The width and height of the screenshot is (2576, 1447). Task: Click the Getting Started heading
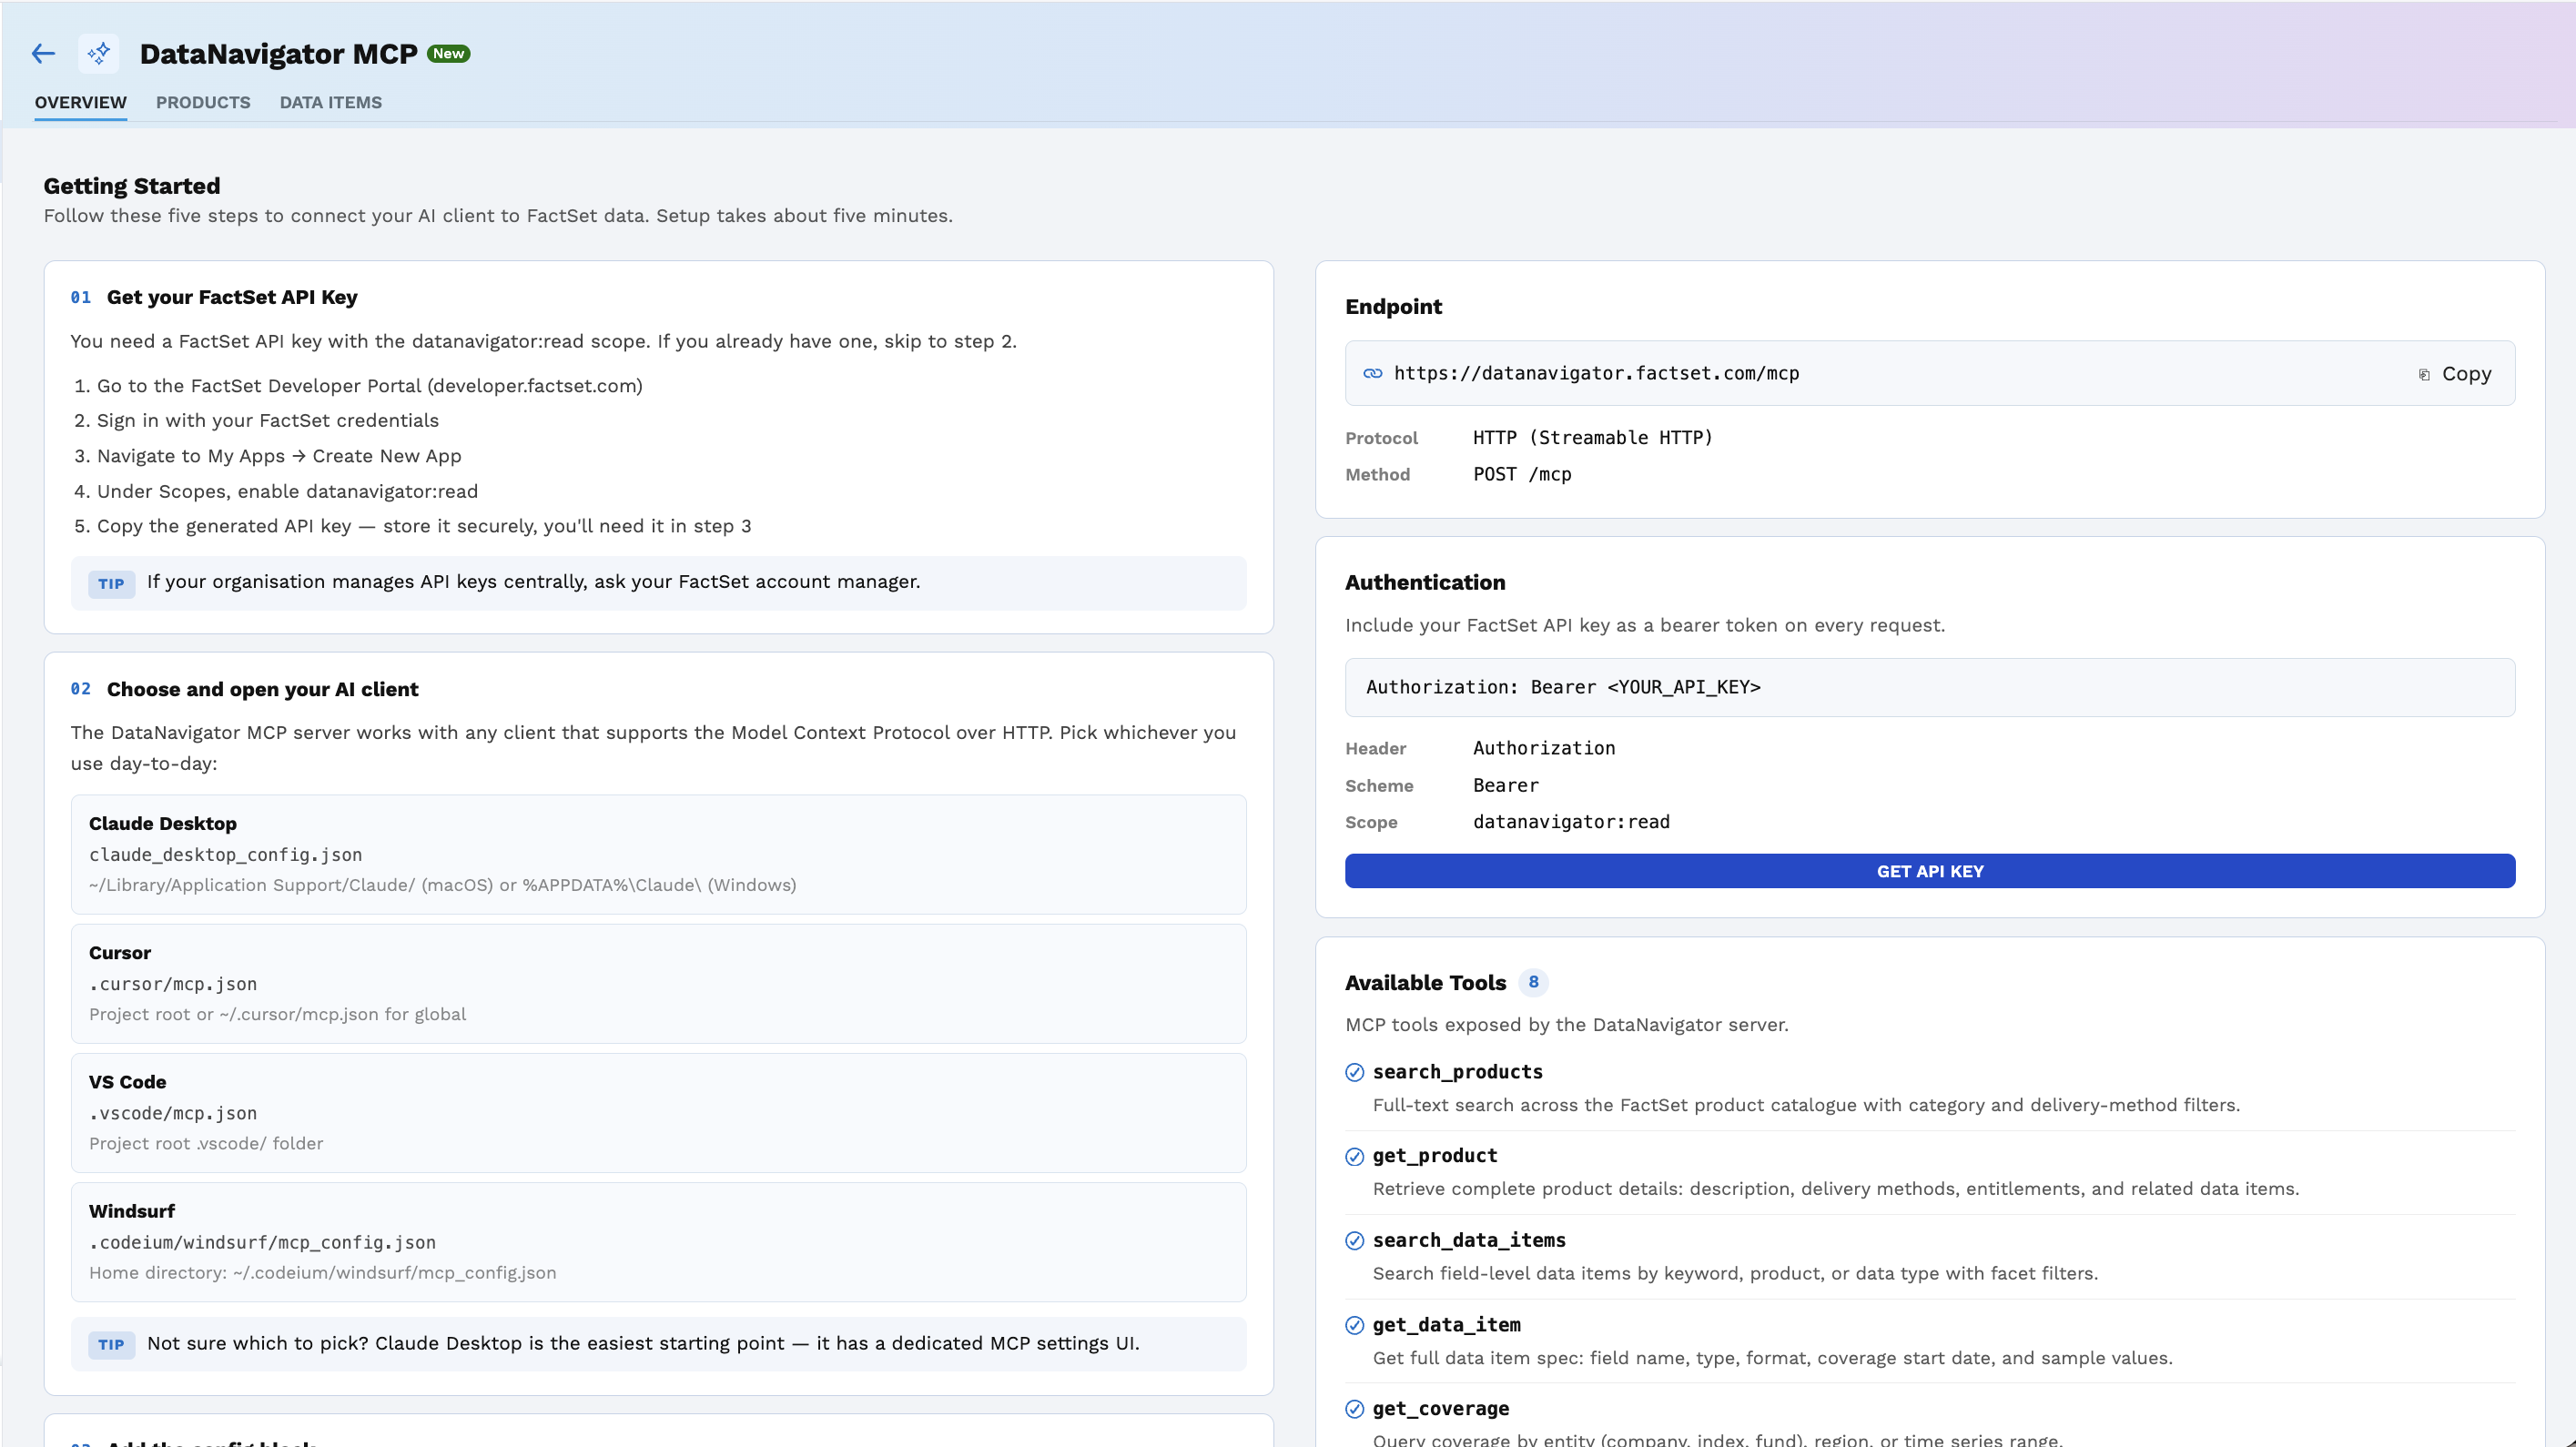(x=131, y=186)
